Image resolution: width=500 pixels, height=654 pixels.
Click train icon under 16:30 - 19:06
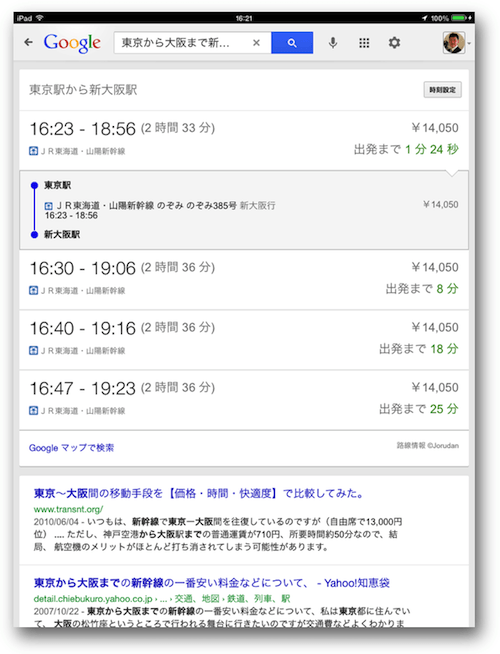tap(33, 290)
